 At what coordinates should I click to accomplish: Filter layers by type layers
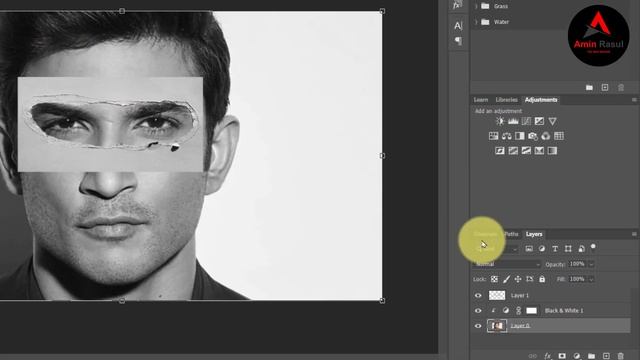click(x=555, y=249)
